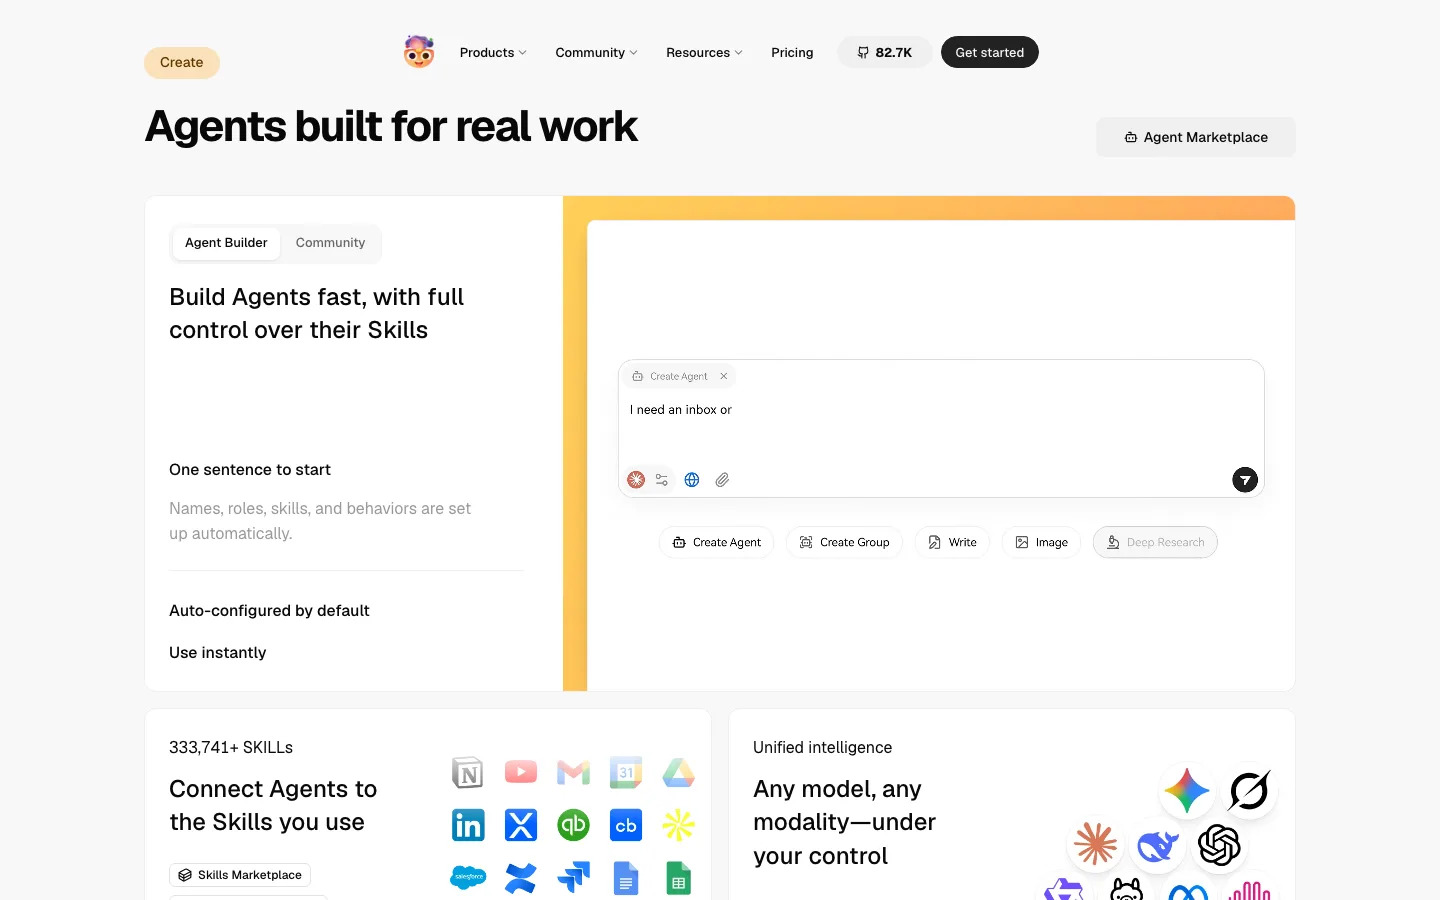Choose the Write chip
The height and width of the screenshot is (900, 1440).
point(952,542)
